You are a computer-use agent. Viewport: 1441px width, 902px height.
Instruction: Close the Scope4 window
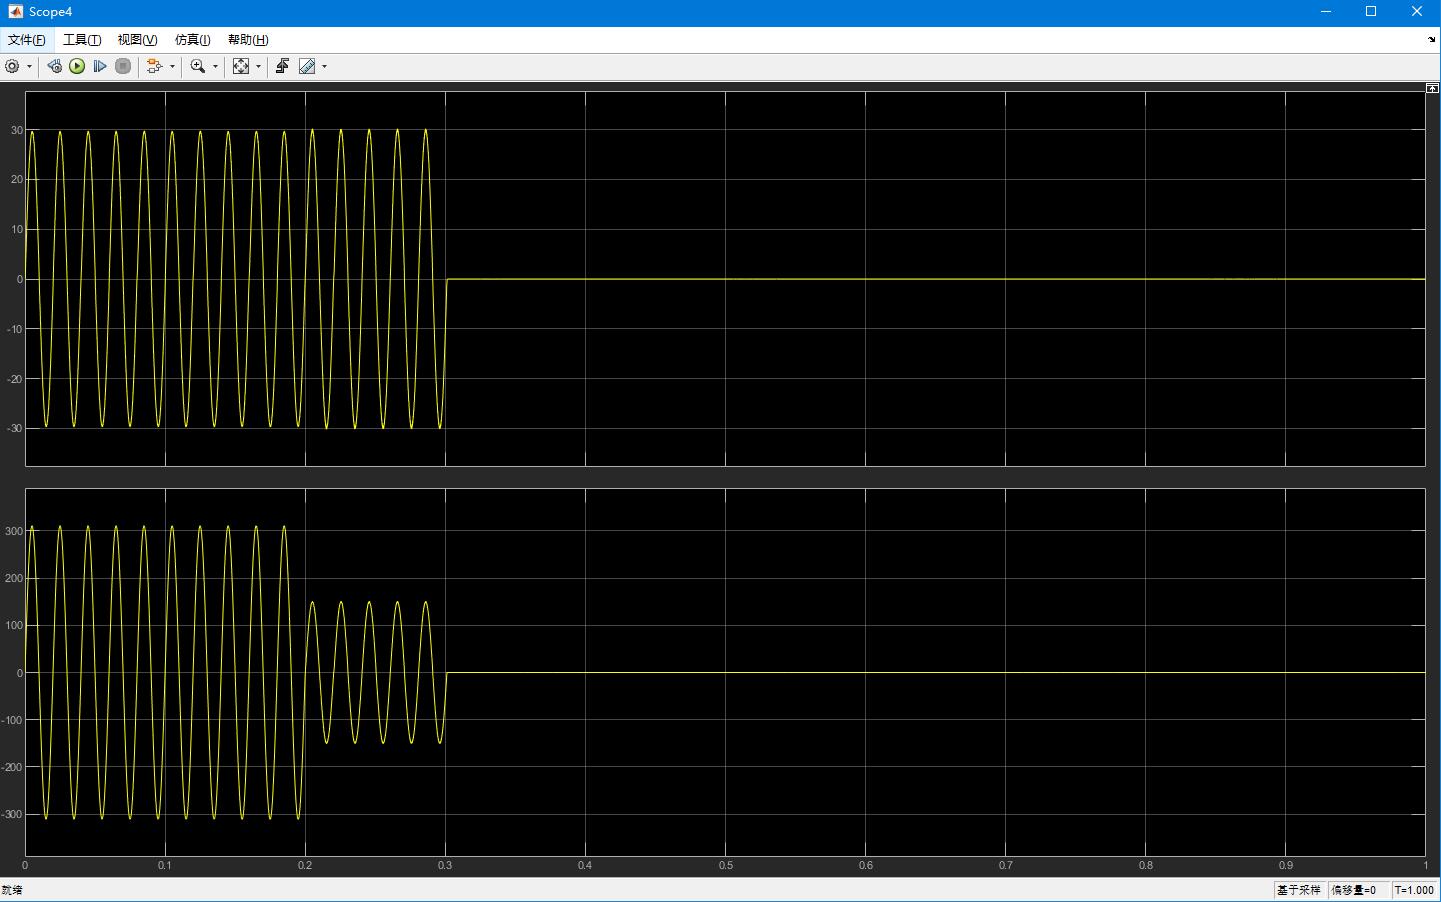pyautogui.click(x=1417, y=12)
